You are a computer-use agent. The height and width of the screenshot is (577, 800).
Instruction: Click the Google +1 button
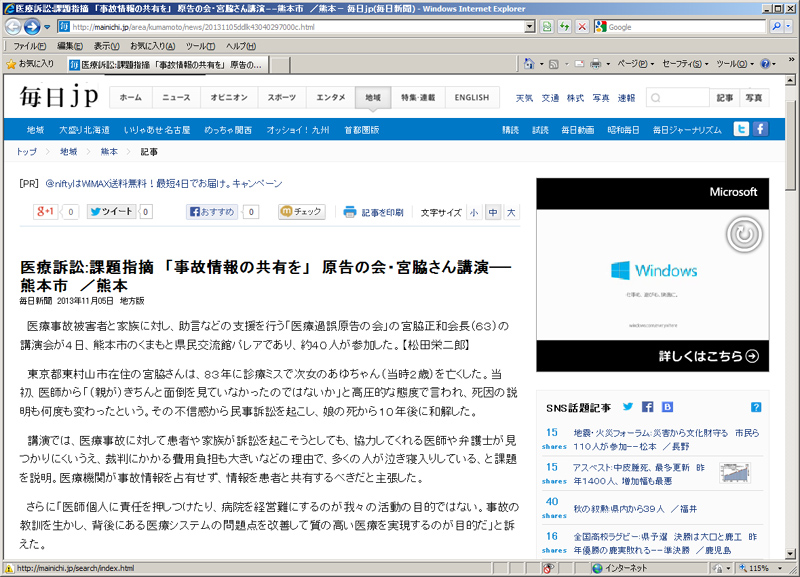45,211
